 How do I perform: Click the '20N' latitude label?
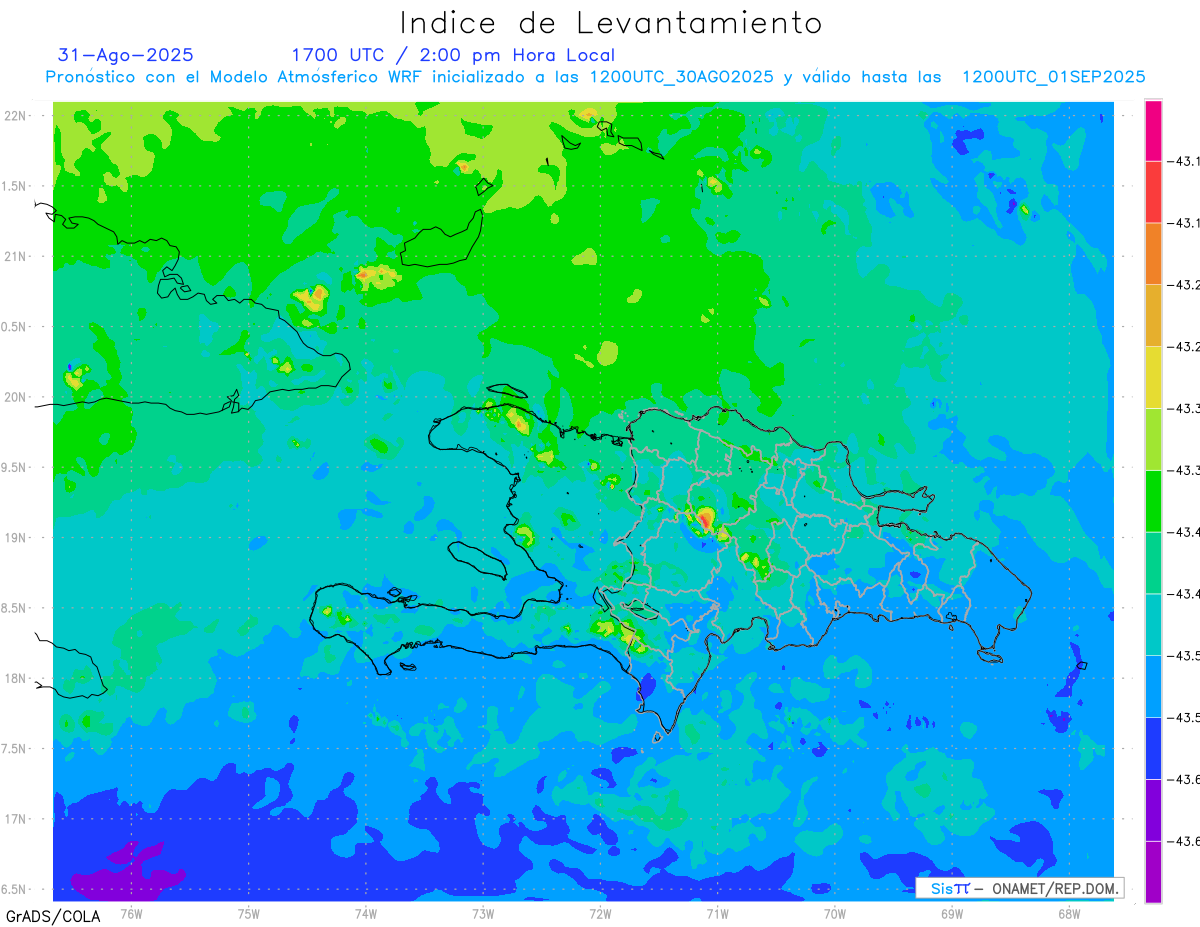(x=15, y=397)
